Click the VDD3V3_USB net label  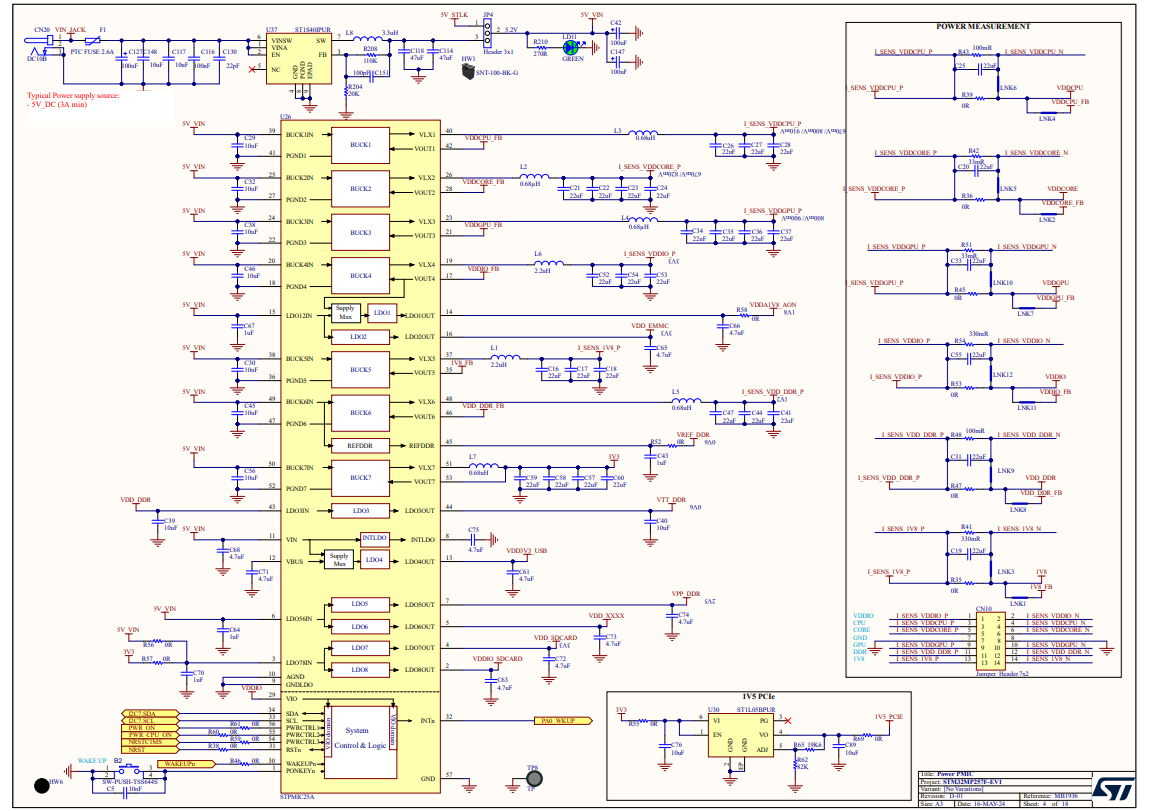(526, 550)
